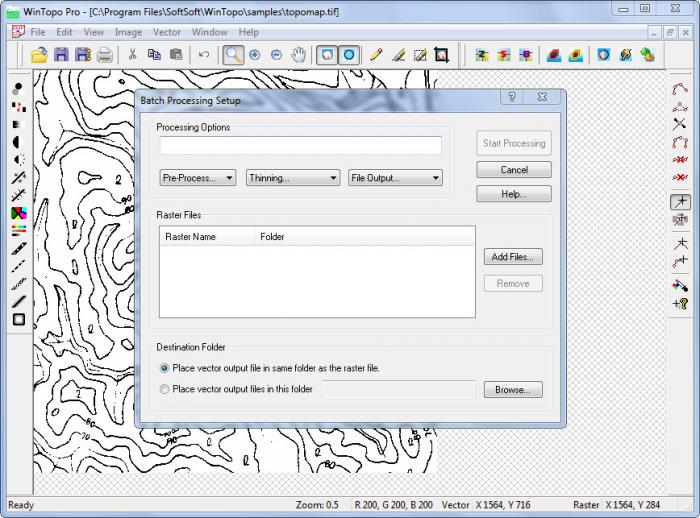Select the Pencil drawing tool
This screenshot has width=700, height=518.
(376, 55)
